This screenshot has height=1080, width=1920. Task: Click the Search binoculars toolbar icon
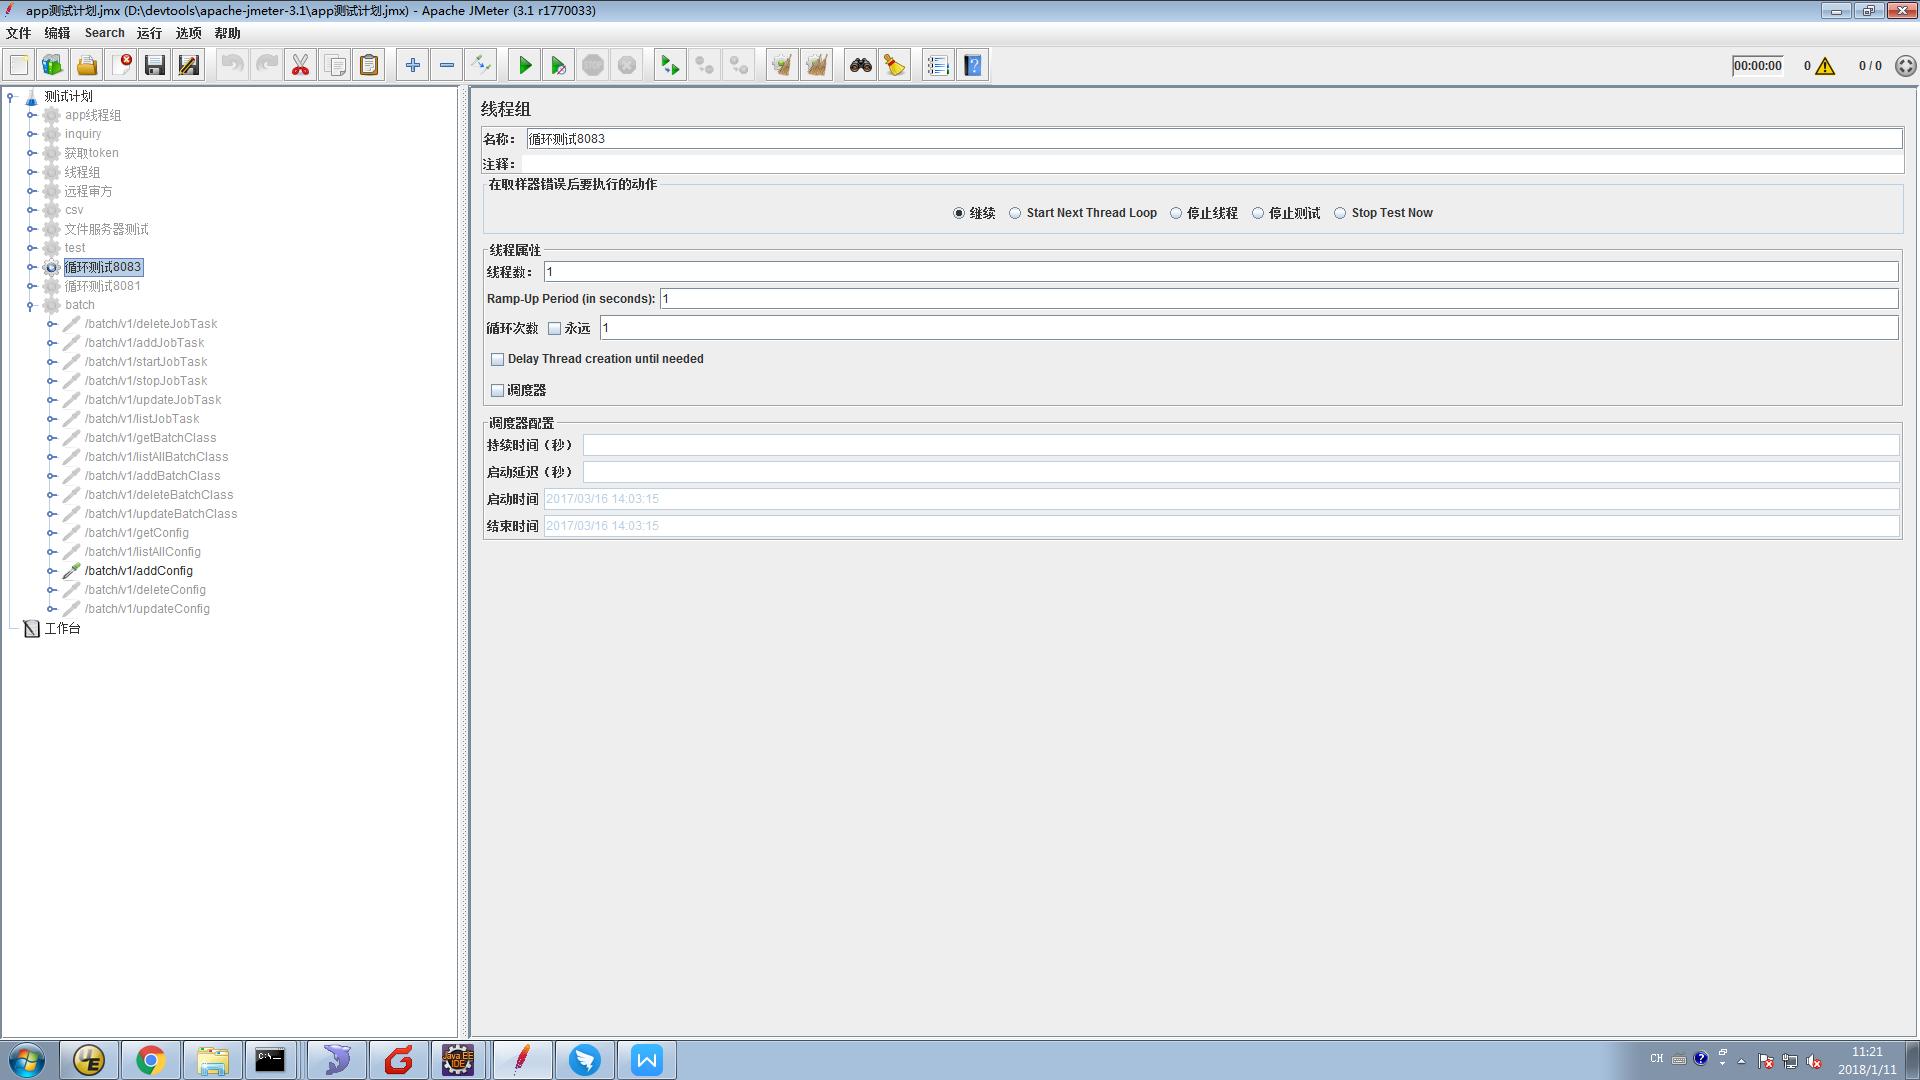860,64
